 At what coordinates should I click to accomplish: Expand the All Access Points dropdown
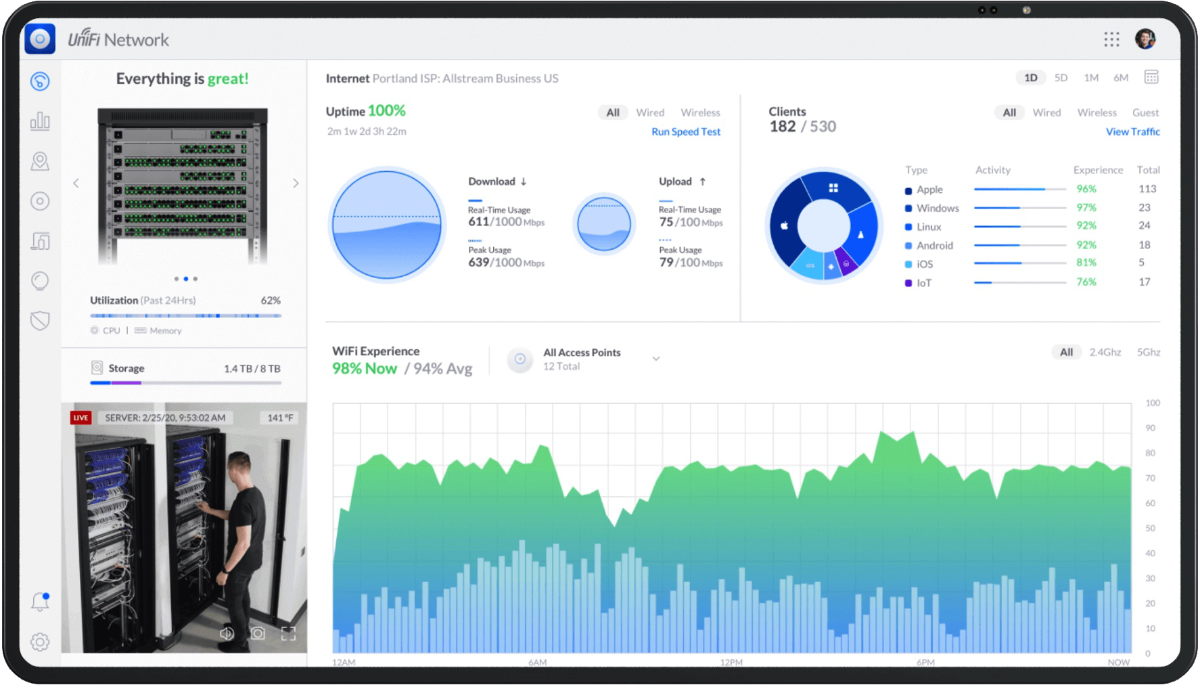pyautogui.click(x=656, y=359)
